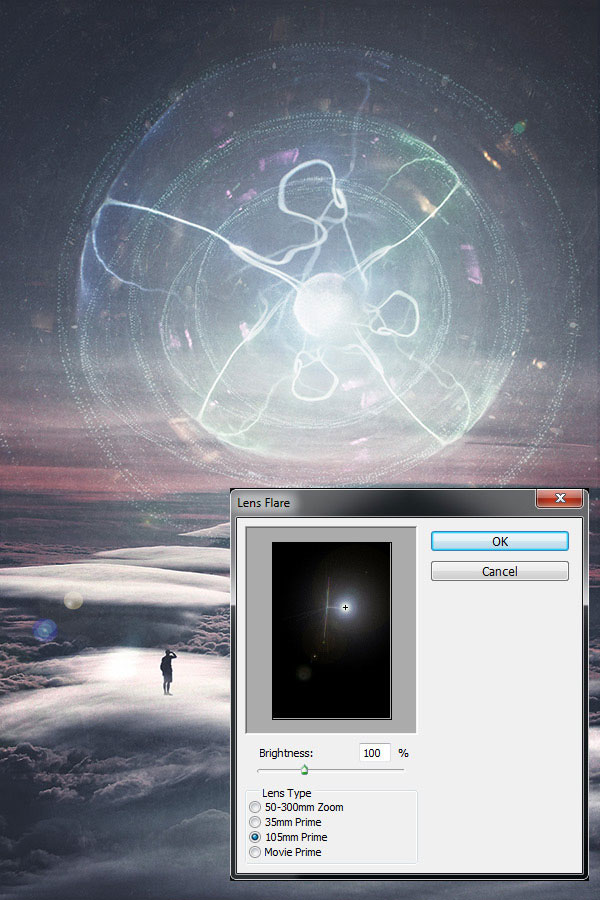Image resolution: width=600 pixels, height=900 pixels.
Task: Click the OK button in Lens Flare
Action: coord(499,541)
